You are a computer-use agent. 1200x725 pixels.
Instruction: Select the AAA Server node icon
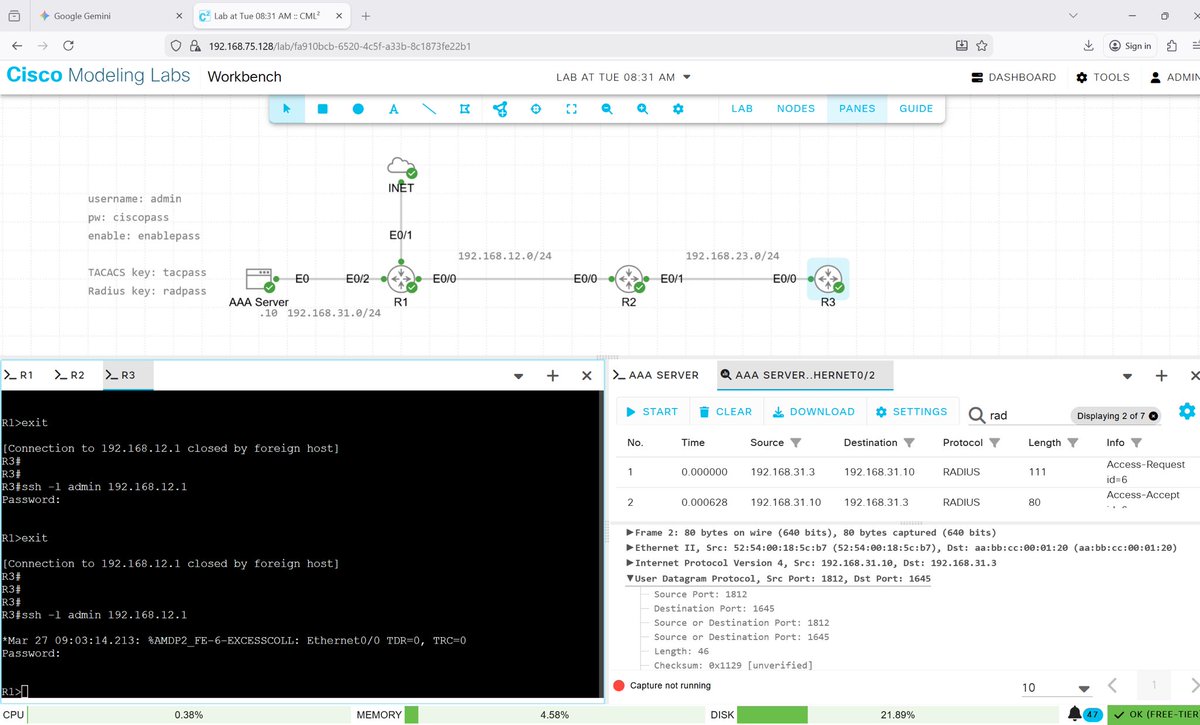[x=261, y=279]
